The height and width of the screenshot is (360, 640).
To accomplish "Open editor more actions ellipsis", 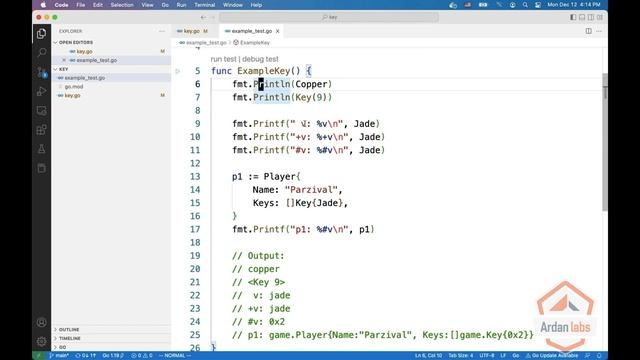I will pos(599,31).
